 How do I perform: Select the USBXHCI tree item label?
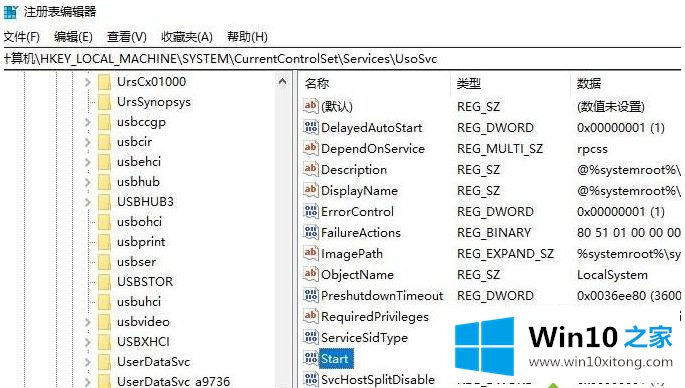(x=143, y=342)
